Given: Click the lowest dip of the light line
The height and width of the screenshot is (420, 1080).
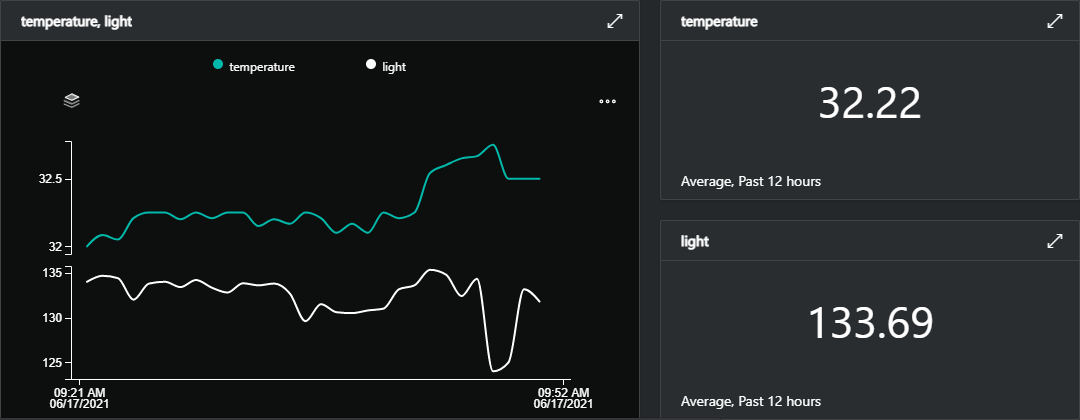Looking at the screenshot, I should 494,371.
